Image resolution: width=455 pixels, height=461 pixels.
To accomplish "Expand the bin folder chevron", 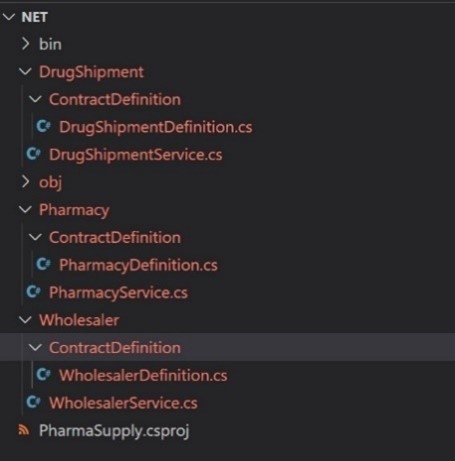I will pos(25,44).
